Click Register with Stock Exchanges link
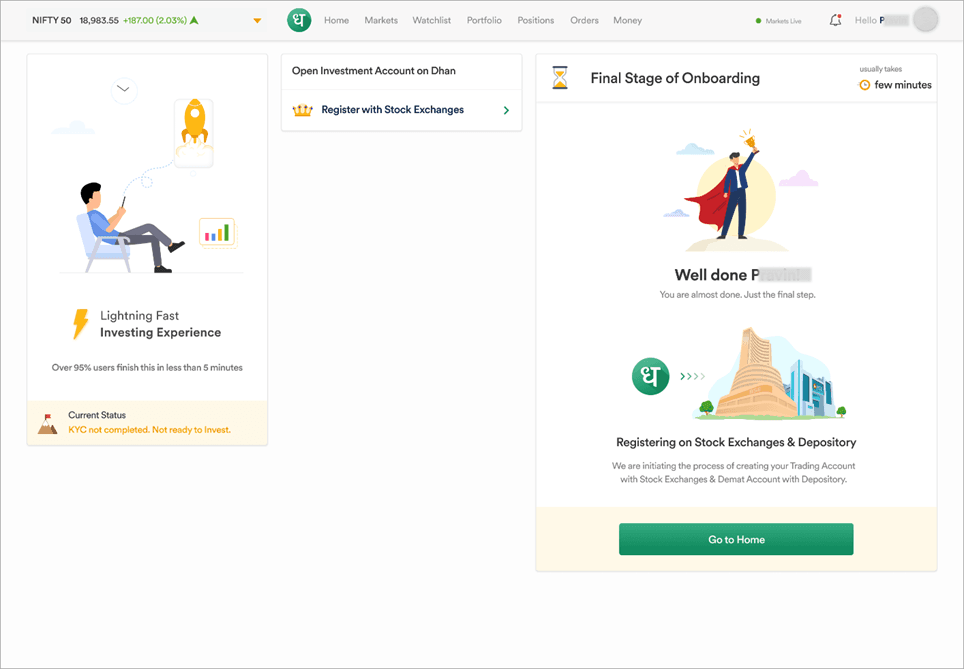The height and width of the screenshot is (669, 964). point(392,110)
